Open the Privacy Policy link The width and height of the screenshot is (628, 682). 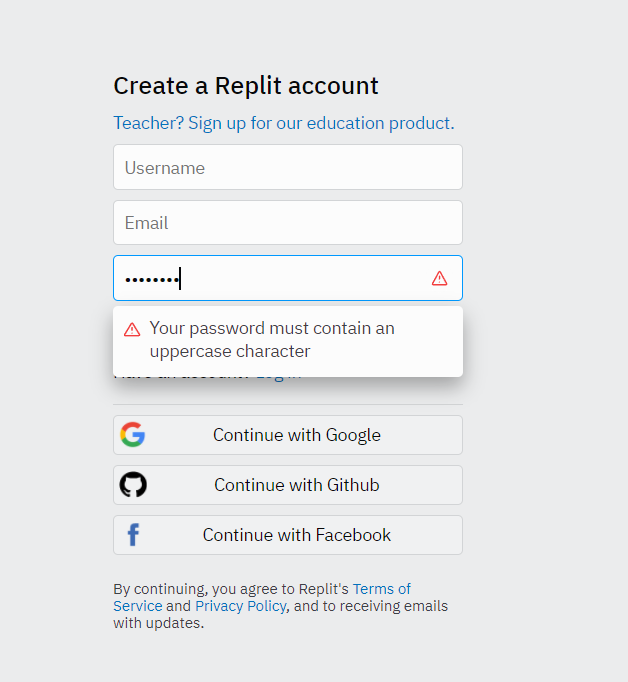coord(240,606)
